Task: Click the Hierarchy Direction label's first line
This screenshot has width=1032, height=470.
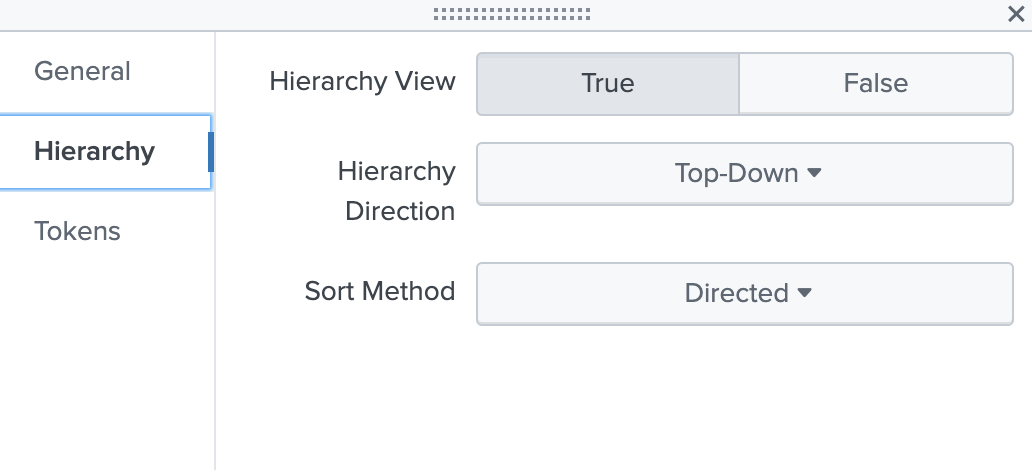Action: (x=396, y=171)
